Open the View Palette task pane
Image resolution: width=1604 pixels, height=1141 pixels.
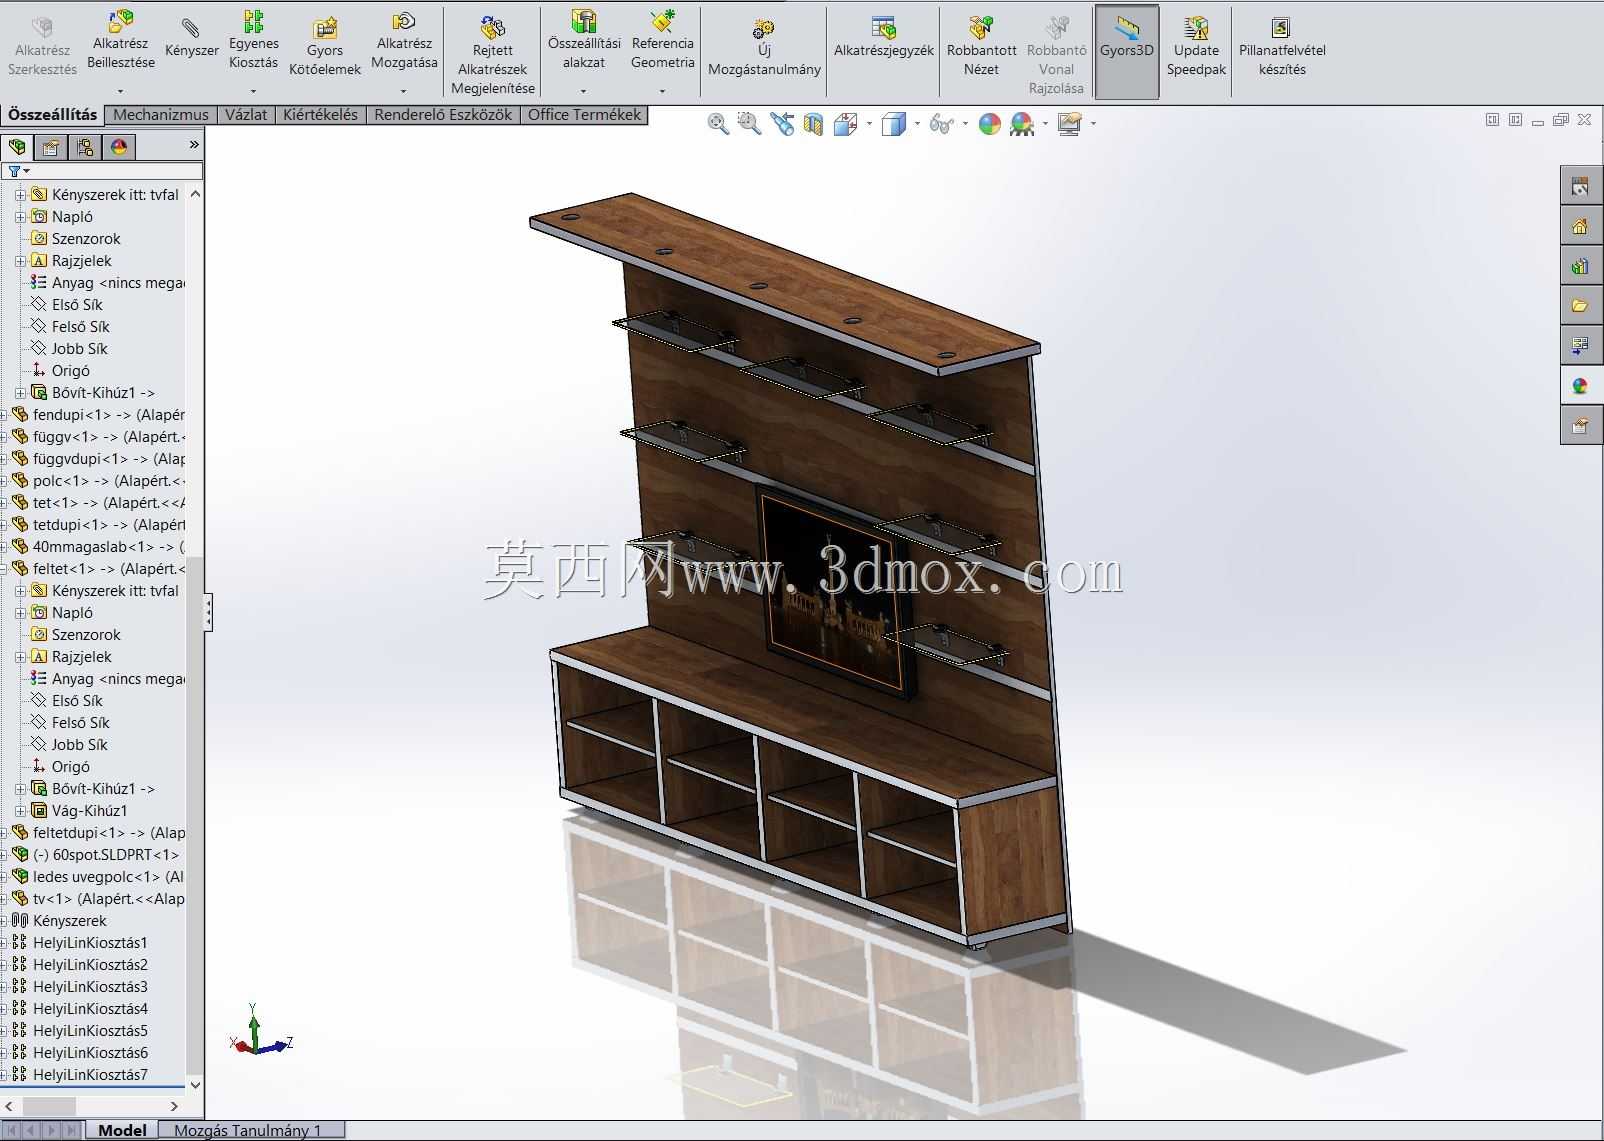point(1580,346)
